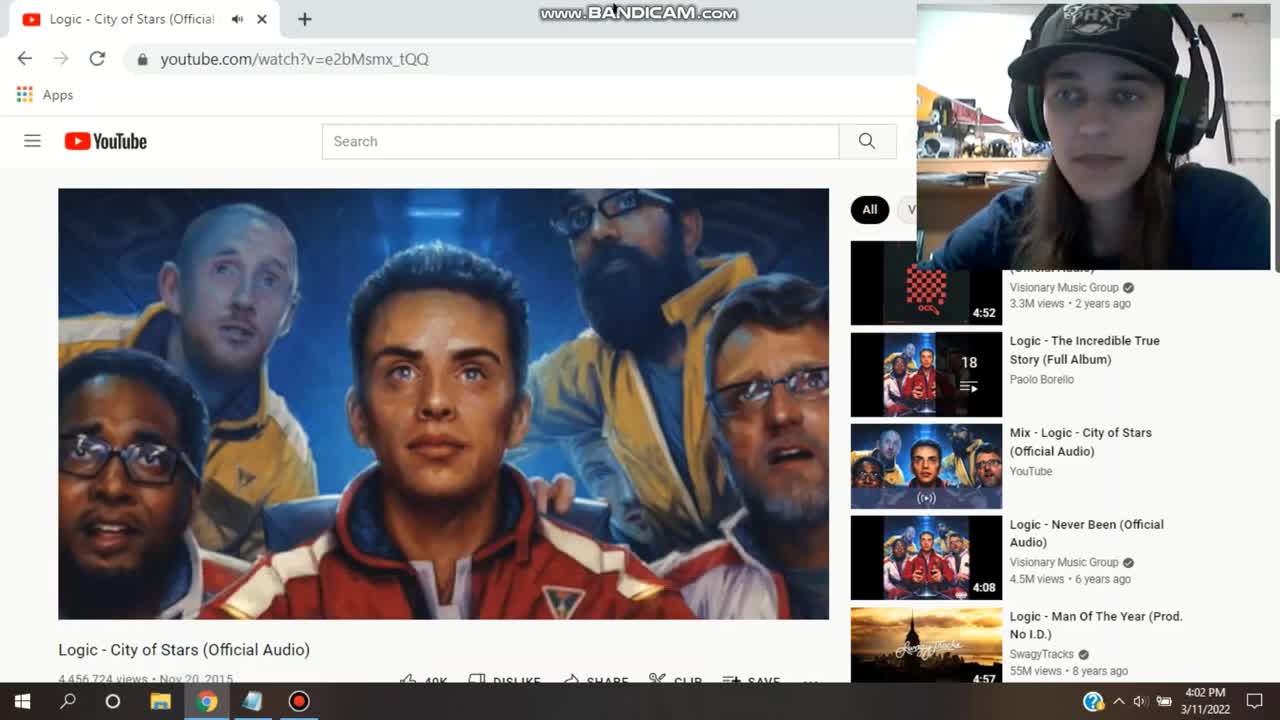Focus the address bar URL
The height and width of the screenshot is (720, 1280).
[x=294, y=59]
